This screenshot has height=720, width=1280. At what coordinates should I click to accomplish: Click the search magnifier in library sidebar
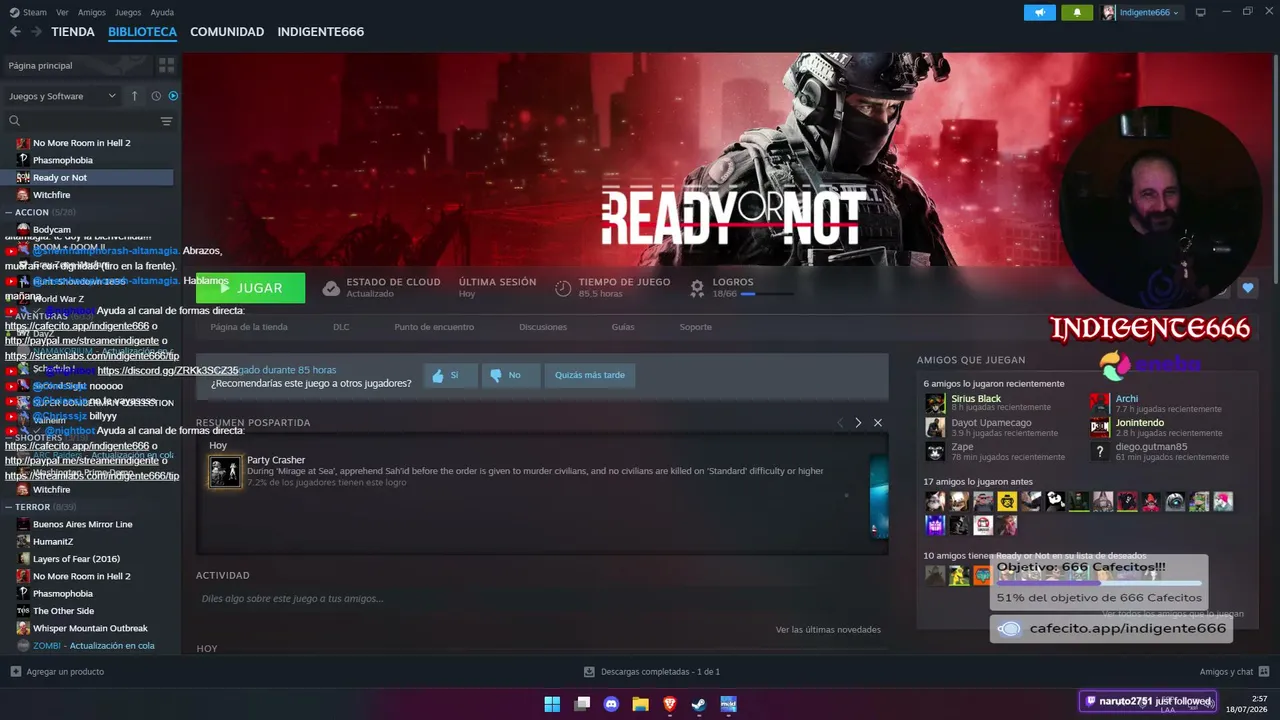15,121
